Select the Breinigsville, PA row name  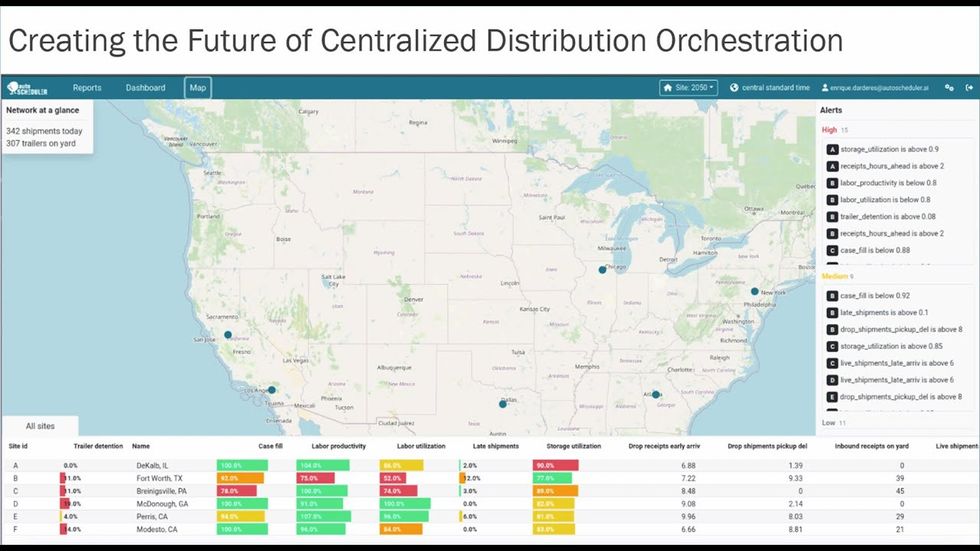pyautogui.click(x=161, y=491)
